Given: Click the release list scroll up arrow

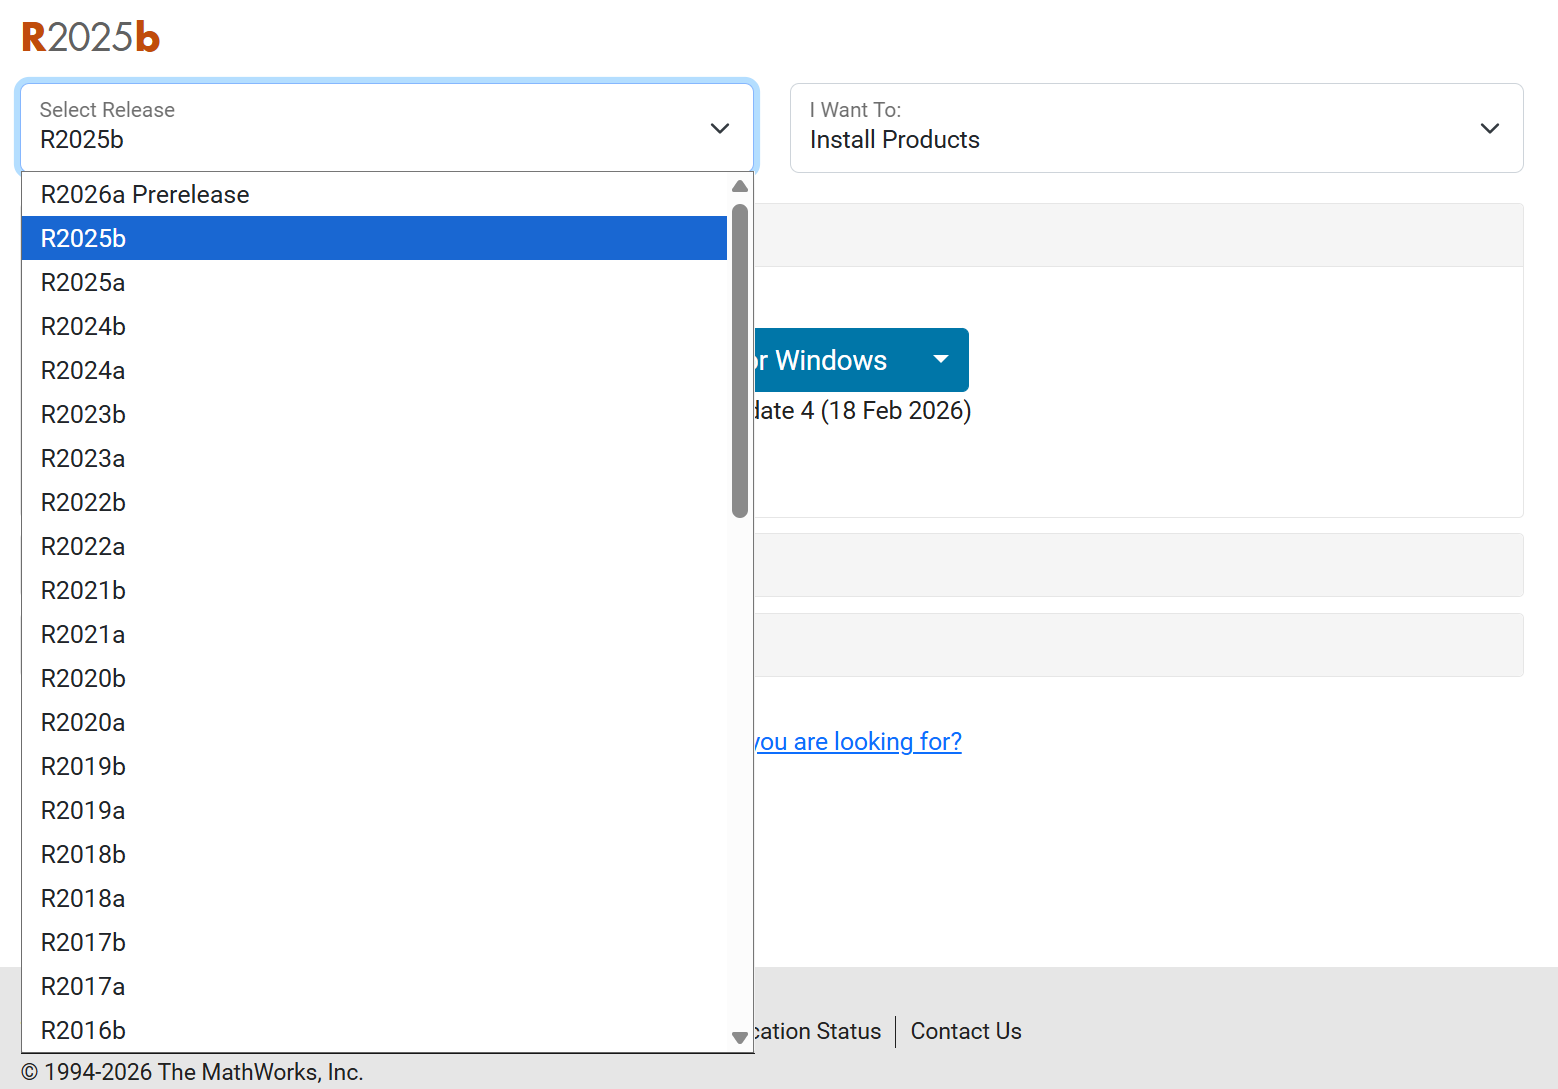Looking at the screenshot, I should (740, 186).
